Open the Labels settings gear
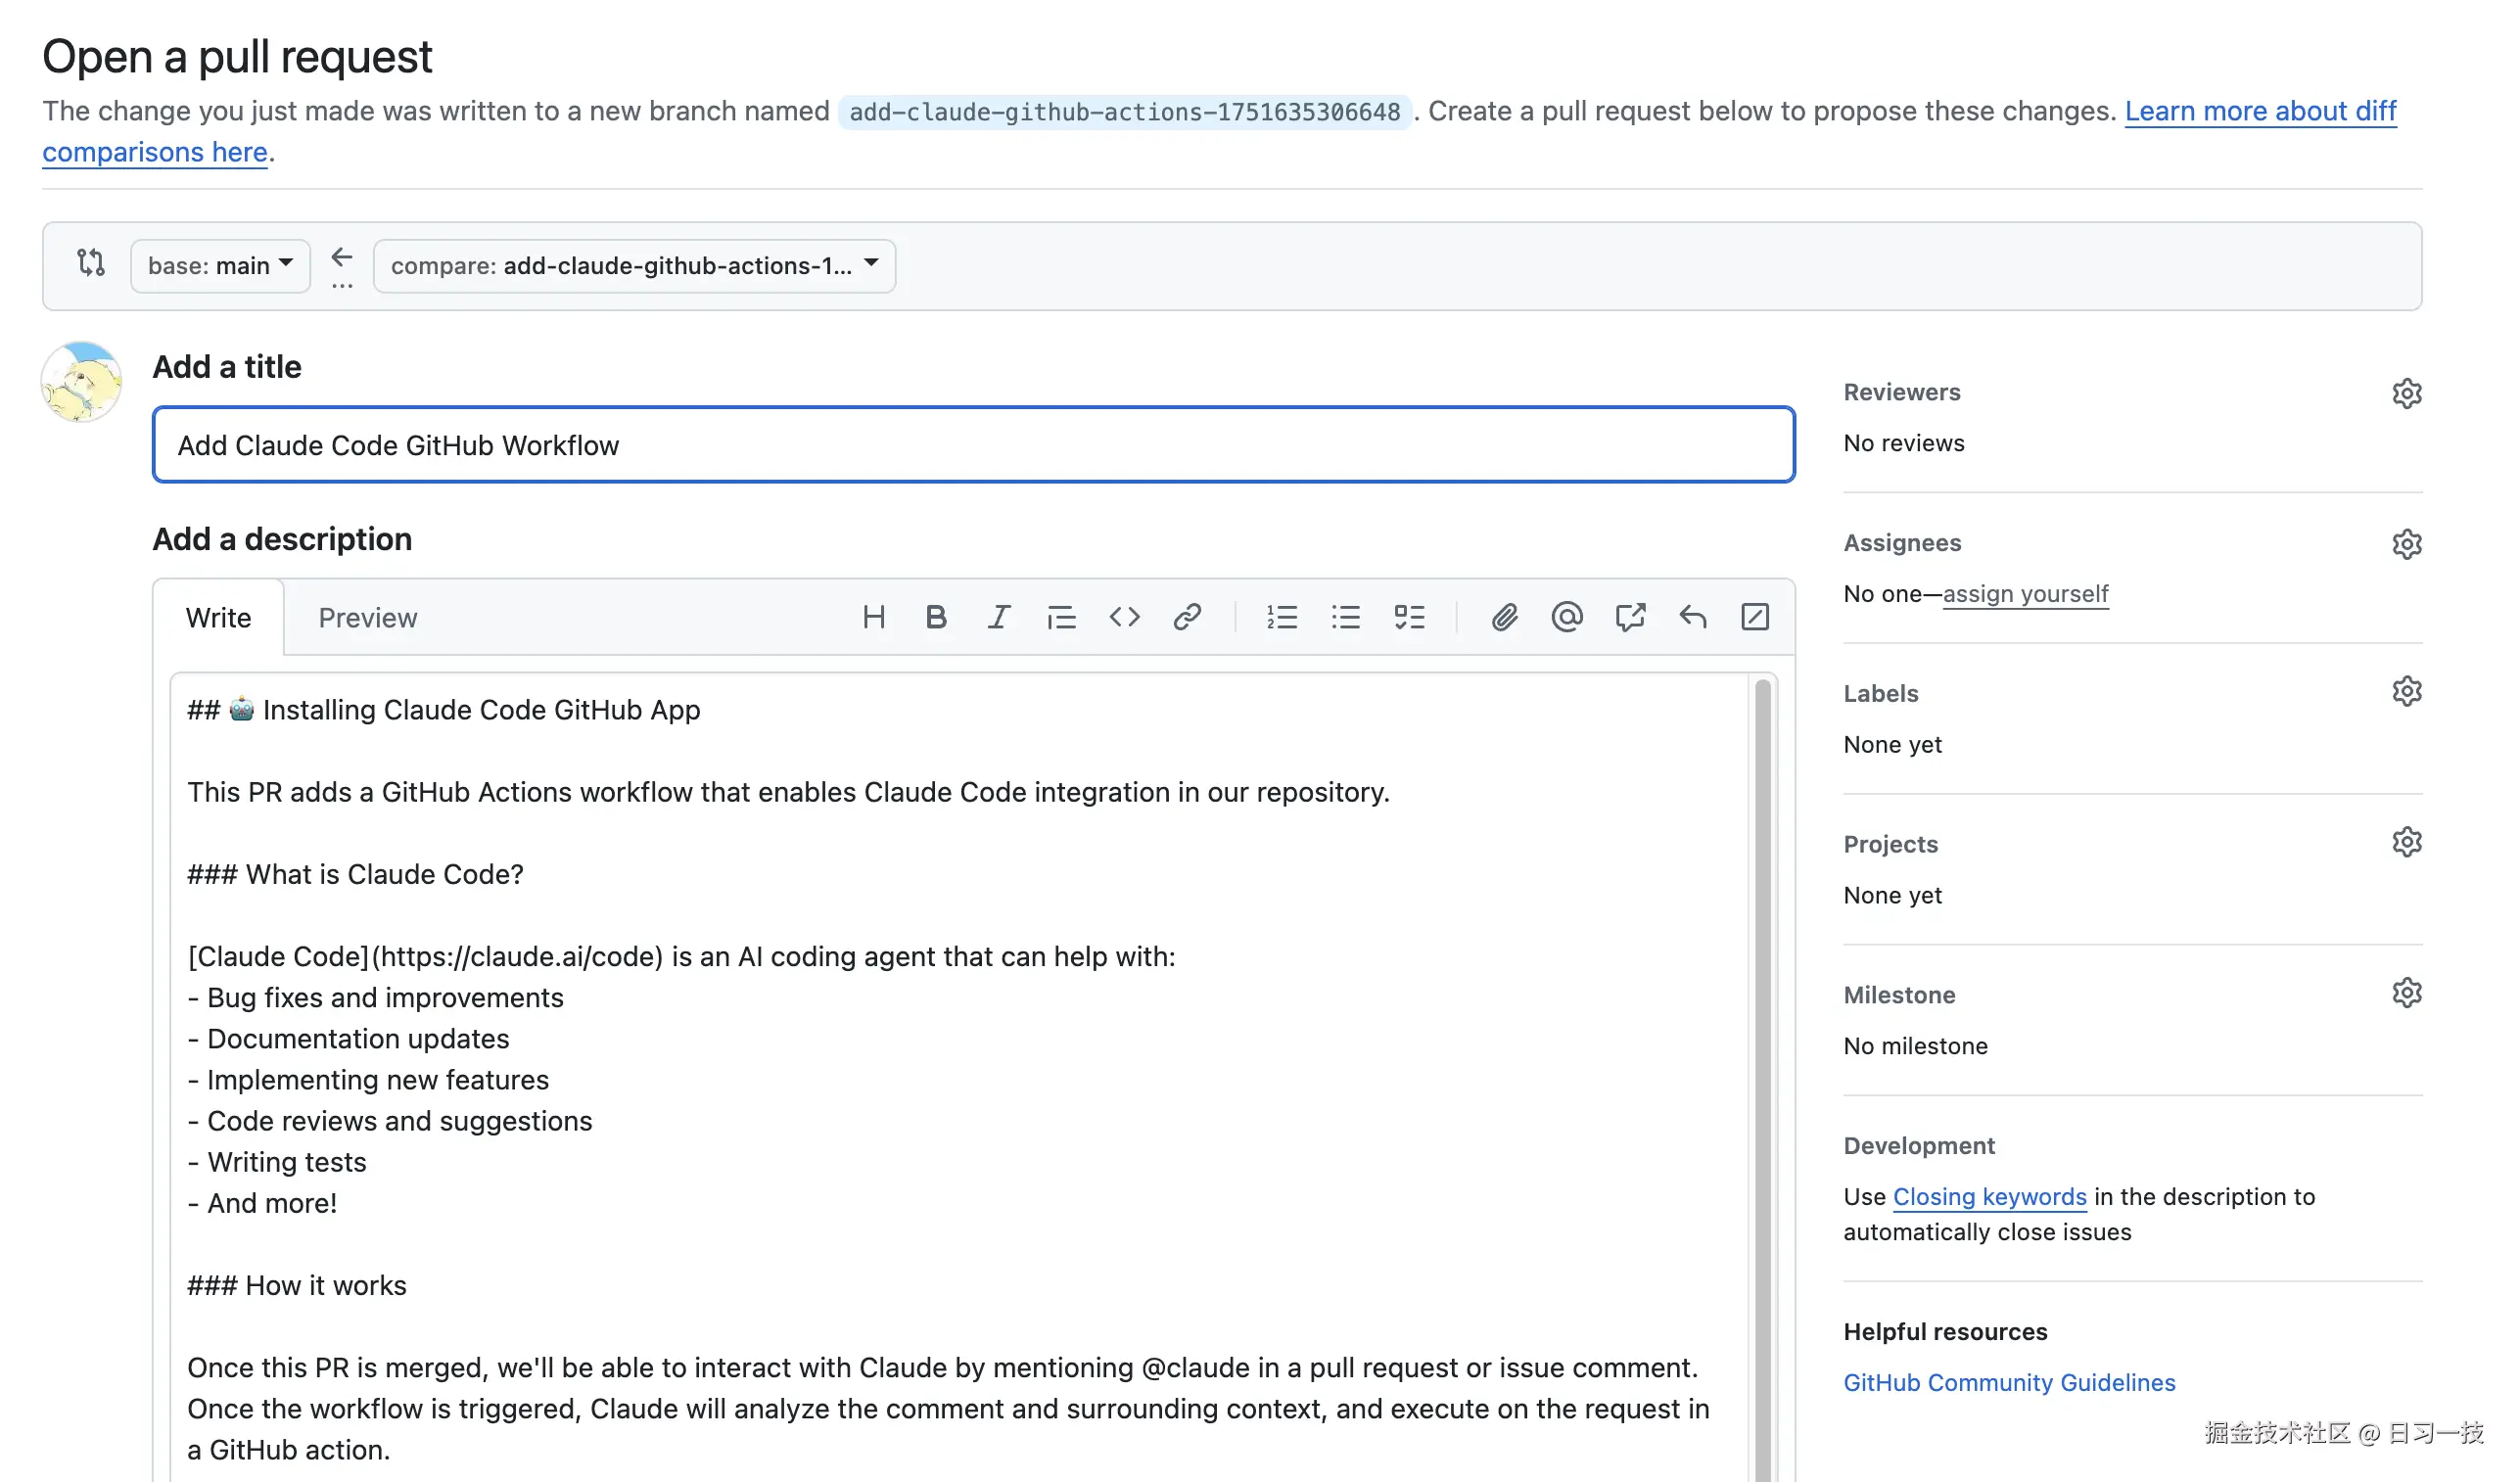This screenshot has width=2520, height=1482. 2407,691
